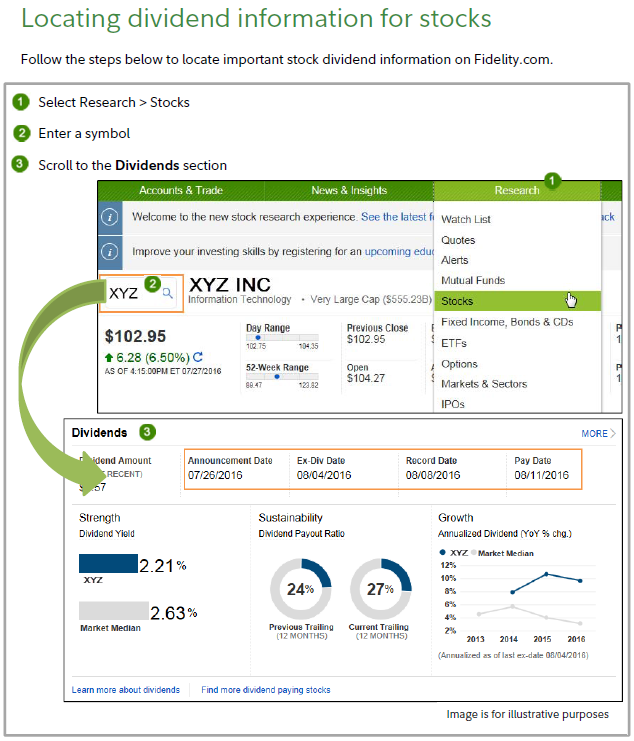The width and height of the screenshot is (634, 741).
Task: Click the info icon beside Welcome message
Action: coord(111,217)
